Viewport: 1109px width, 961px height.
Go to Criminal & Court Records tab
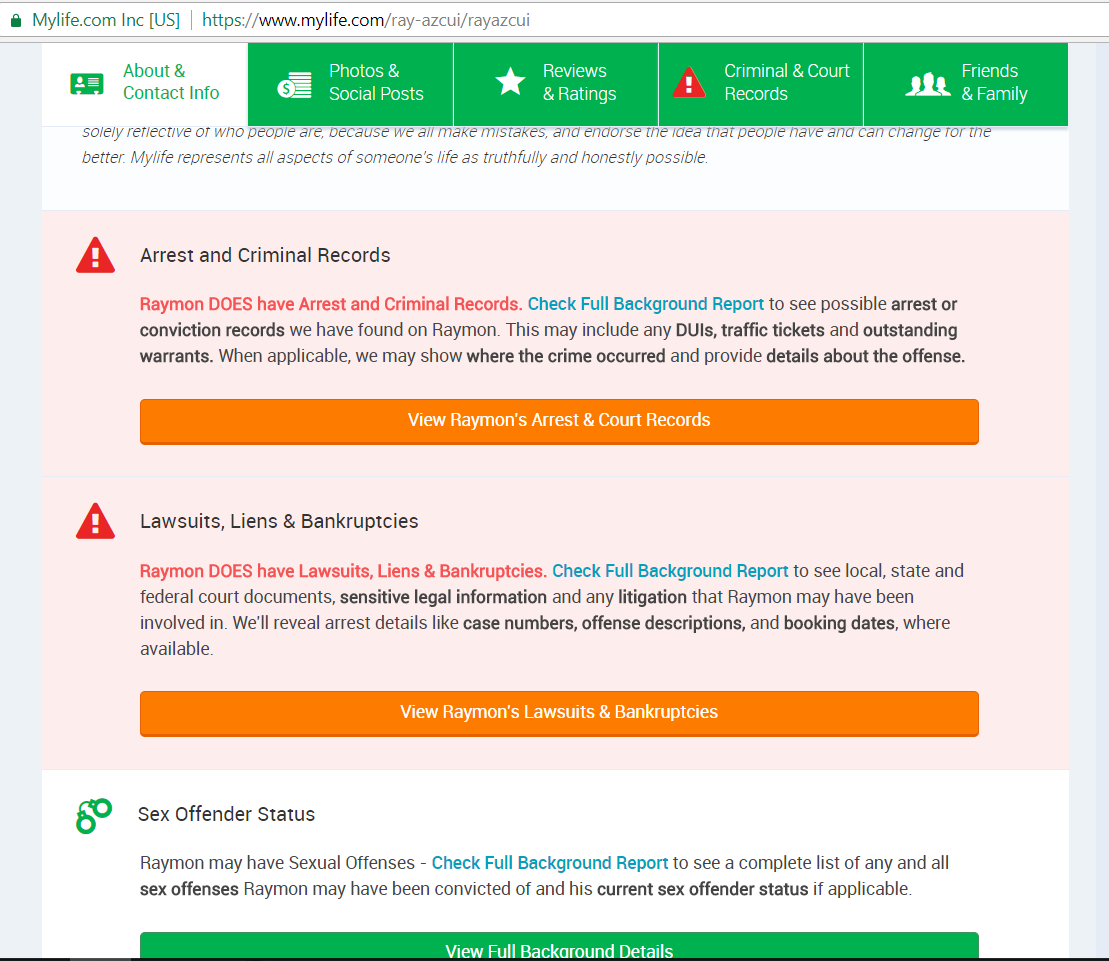[x=761, y=83]
